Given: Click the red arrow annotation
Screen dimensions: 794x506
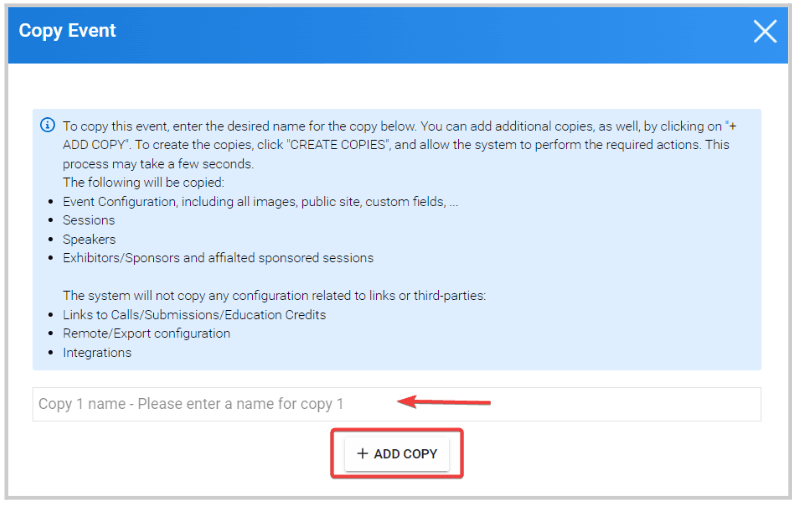Looking at the screenshot, I should [x=444, y=402].
